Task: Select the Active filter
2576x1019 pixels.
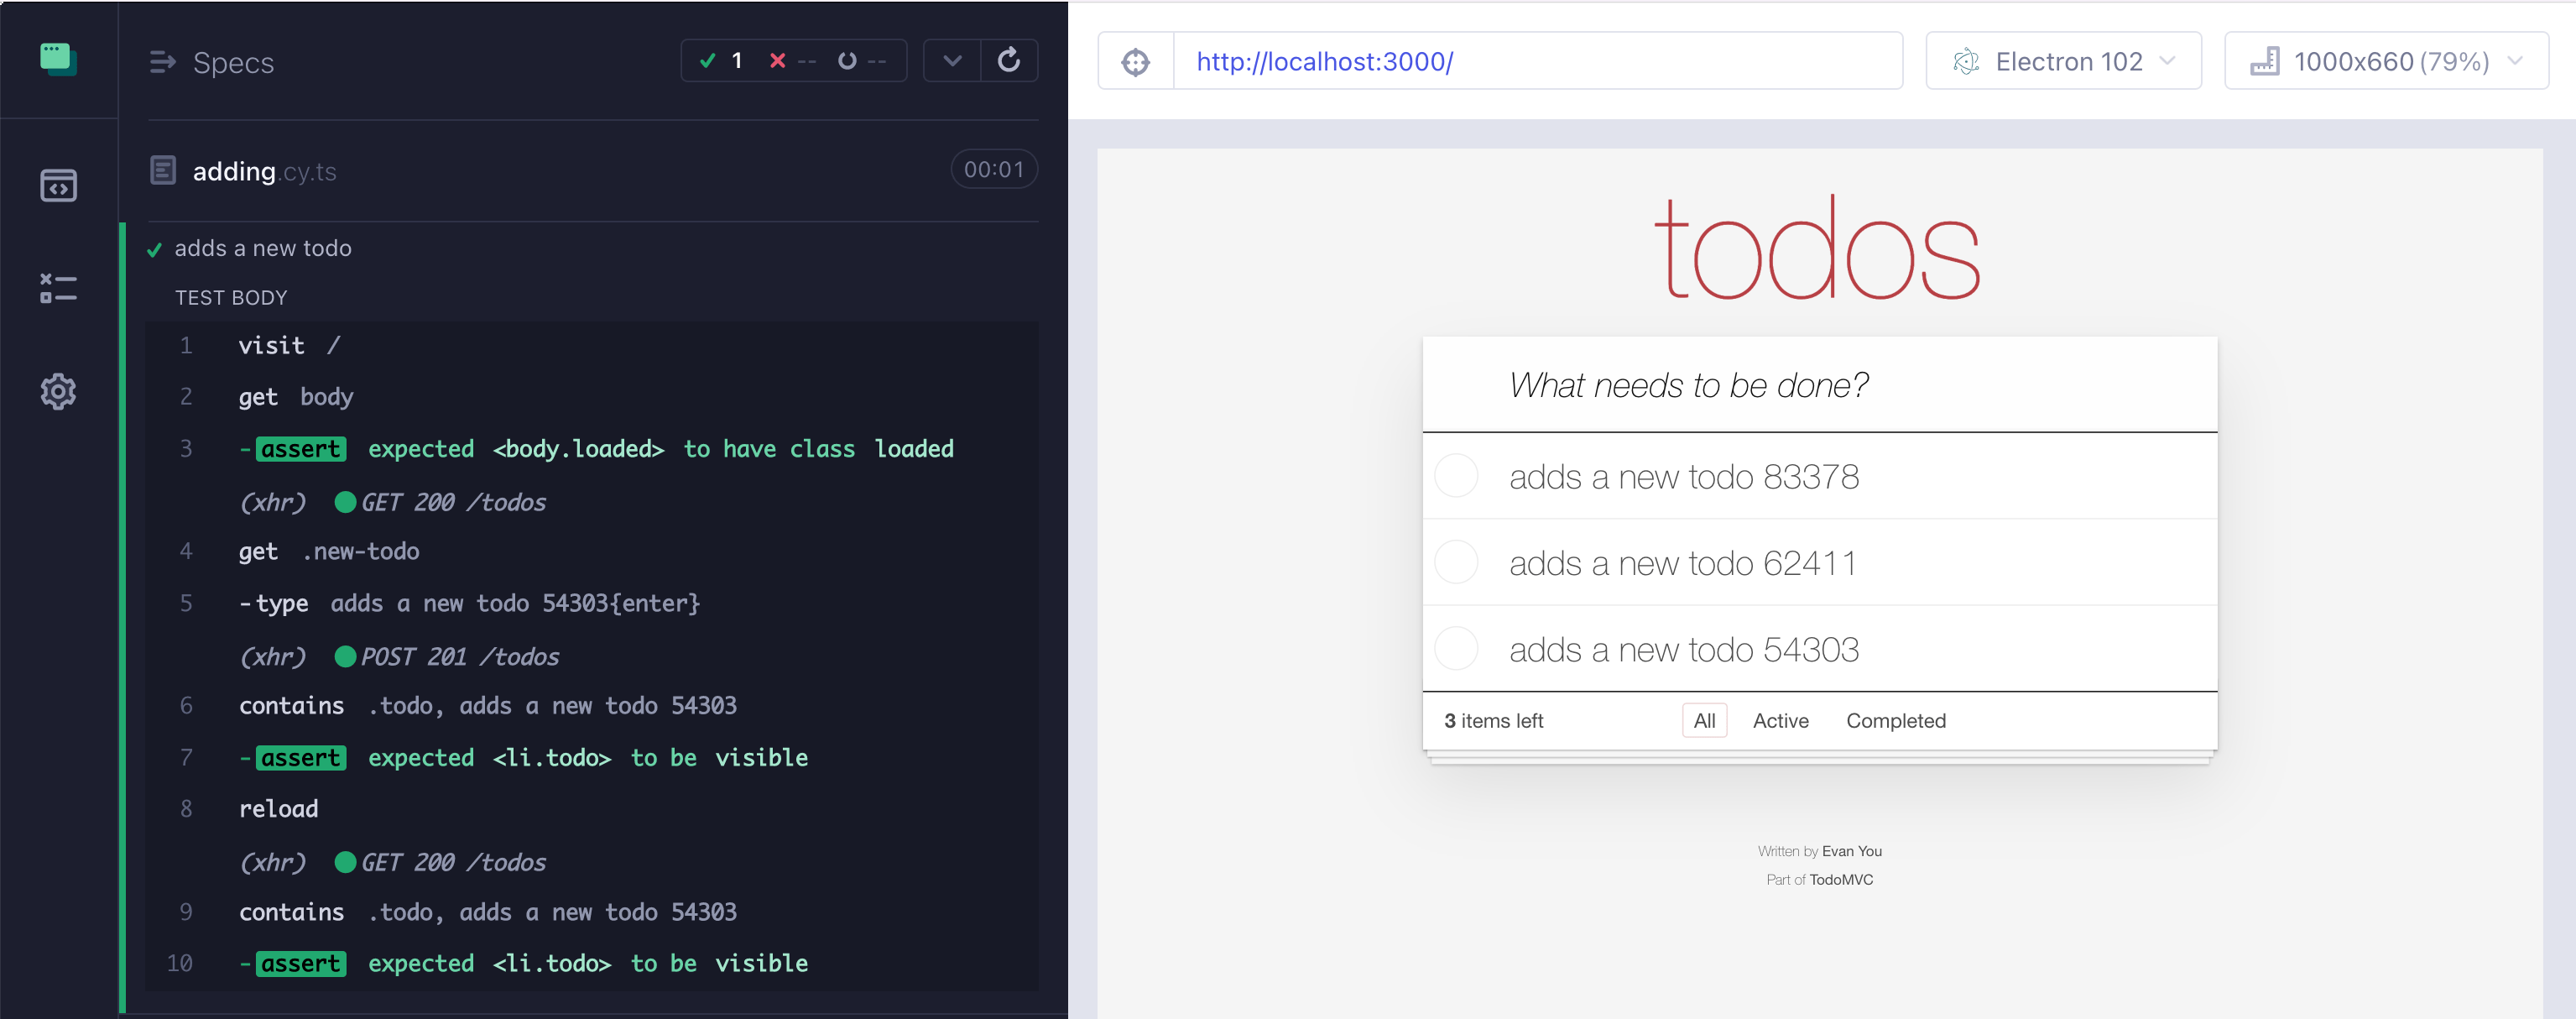Action: [x=1780, y=721]
